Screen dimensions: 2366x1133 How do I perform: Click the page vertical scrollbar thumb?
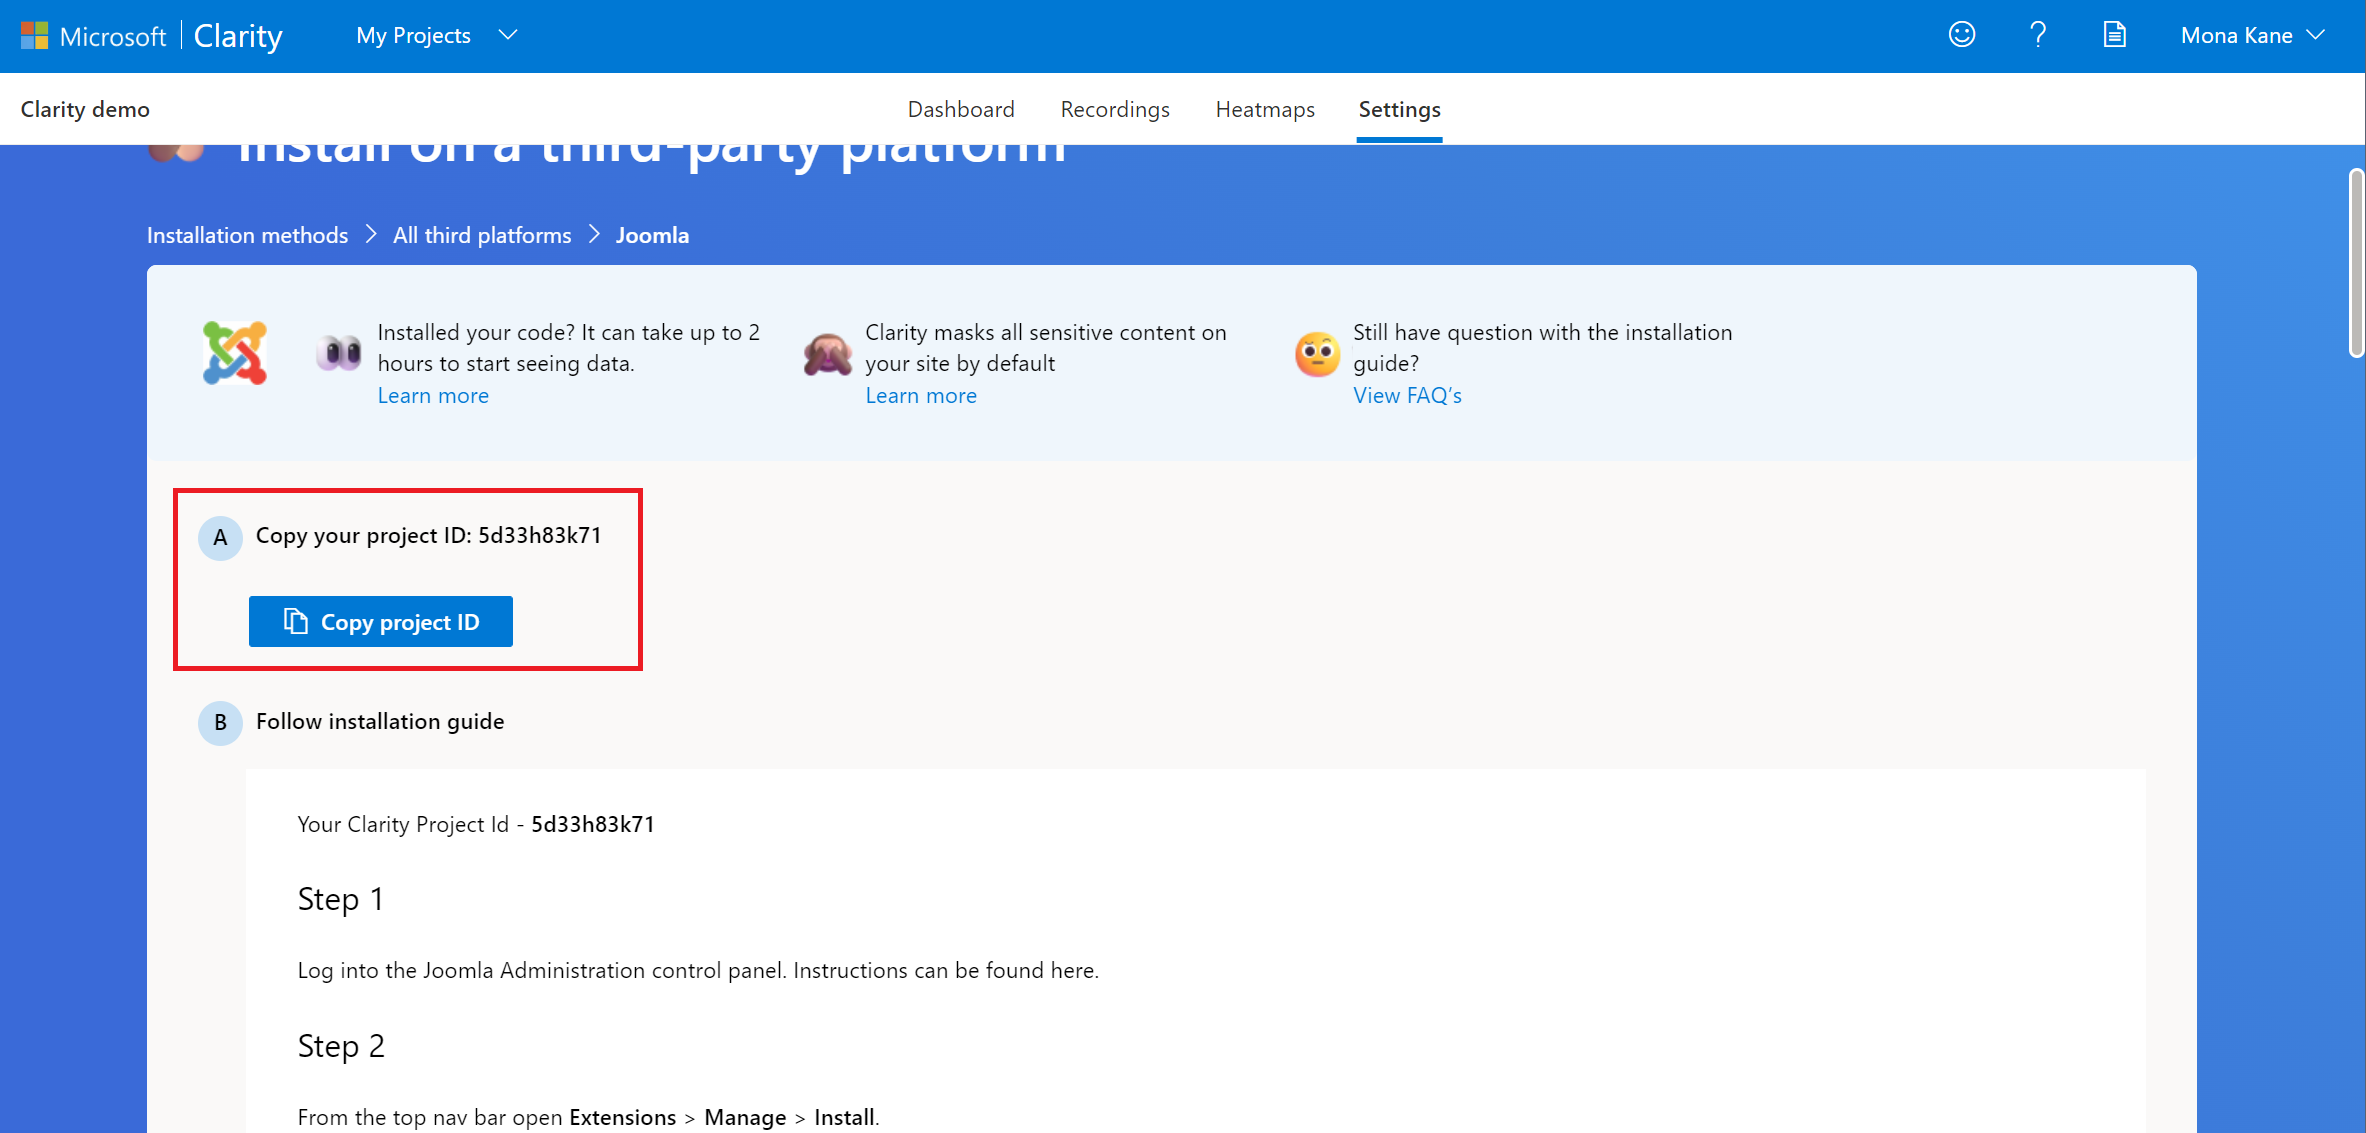coord(2356,264)
